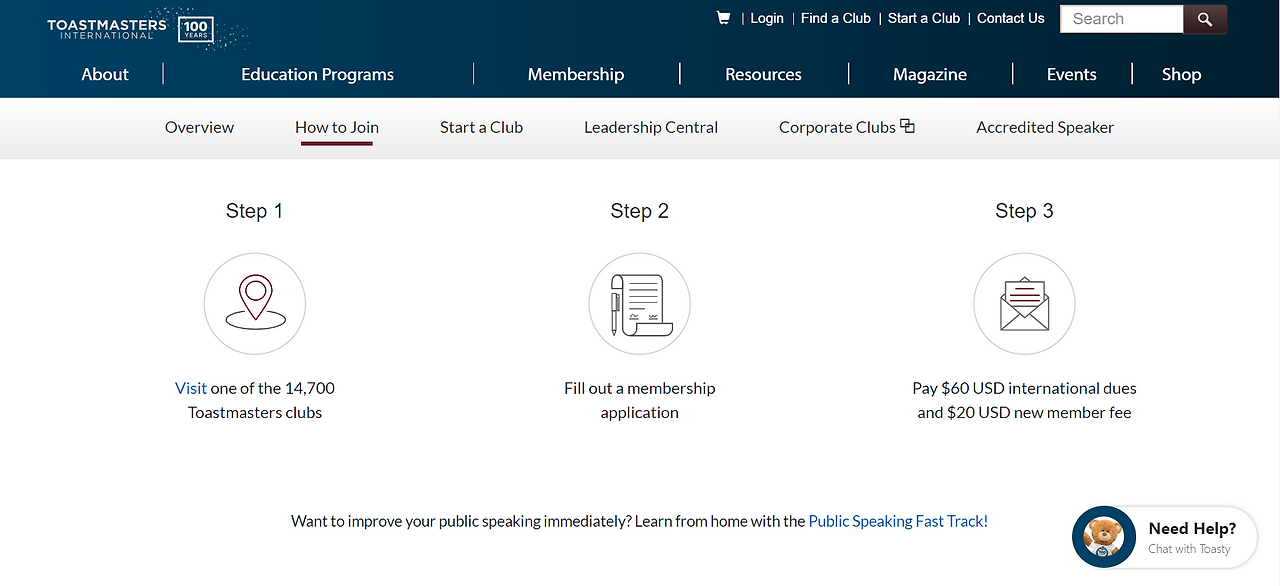Screen dimensions: 1280x586
Task: Open the Events menu
Action: coord(1072,74)
